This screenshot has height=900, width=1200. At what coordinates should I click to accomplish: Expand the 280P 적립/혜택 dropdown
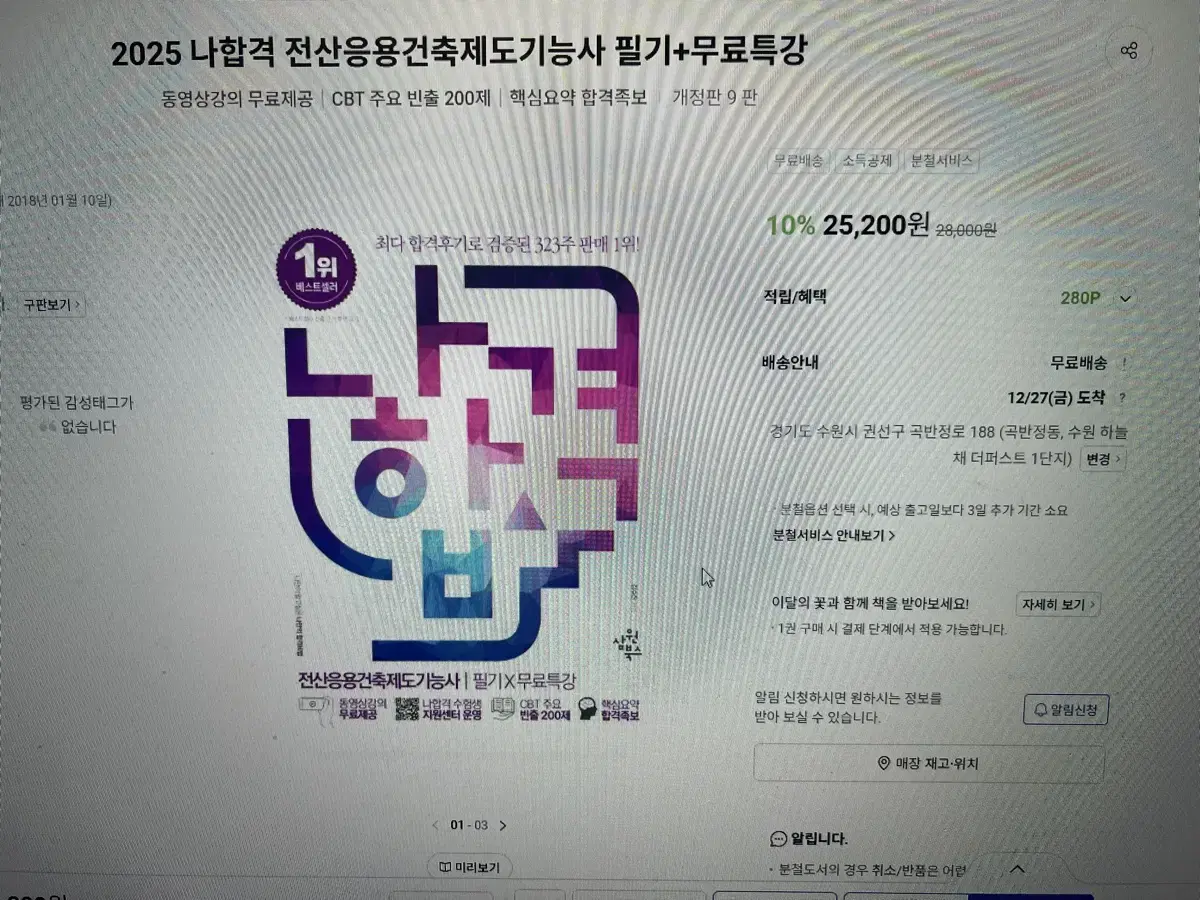[1125, 298]
